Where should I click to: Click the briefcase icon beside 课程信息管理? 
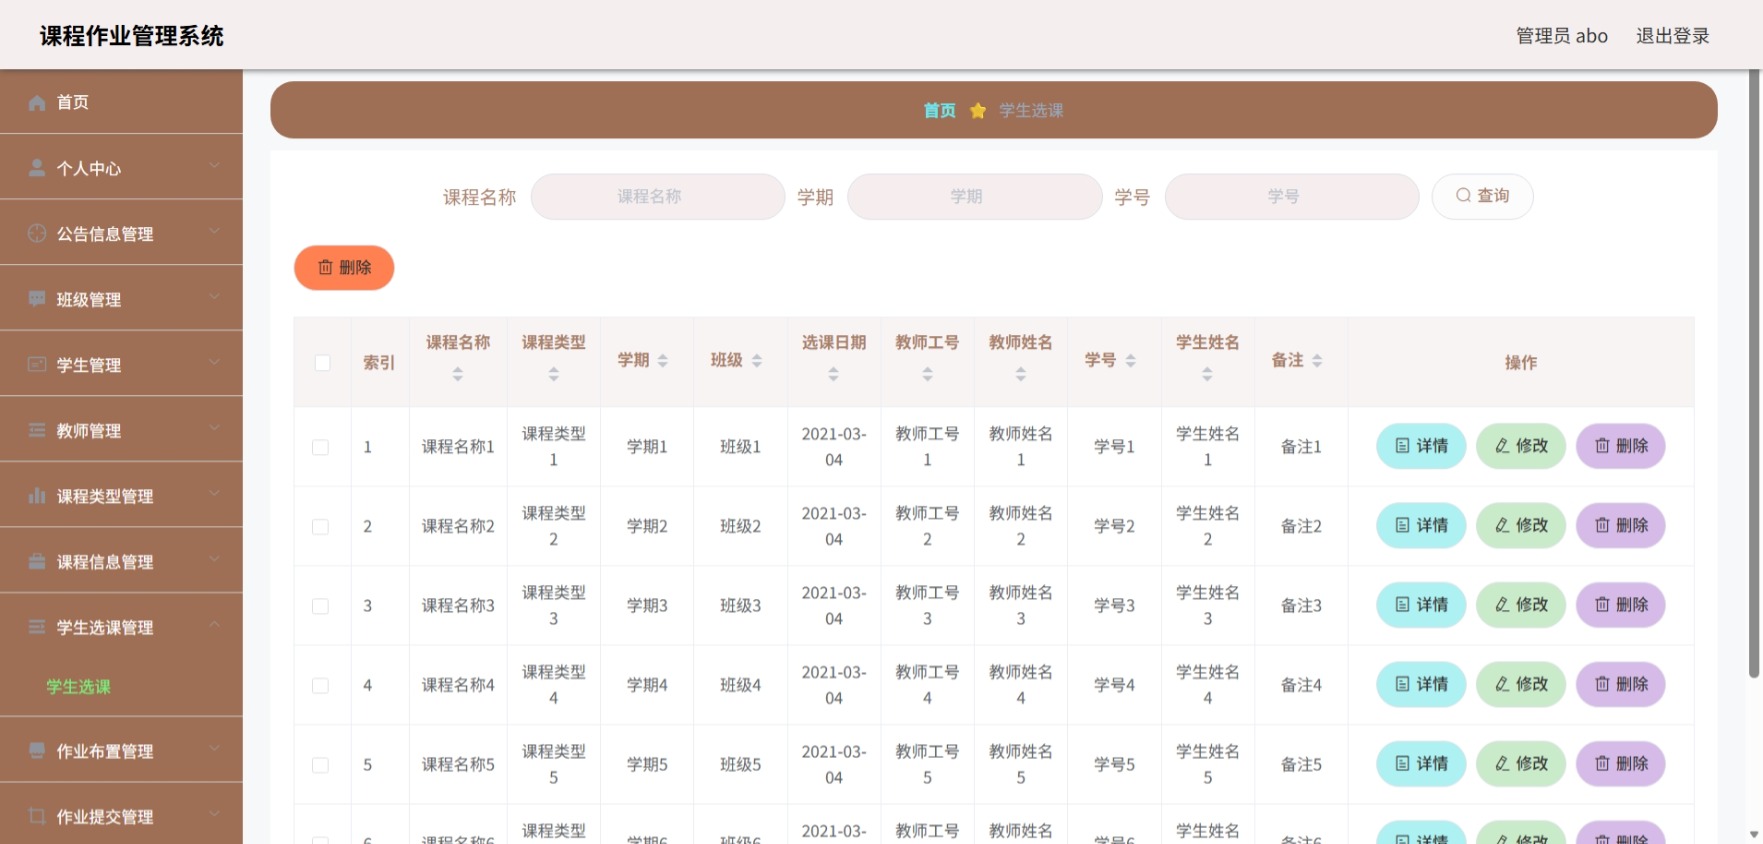[x=37, y=561]
